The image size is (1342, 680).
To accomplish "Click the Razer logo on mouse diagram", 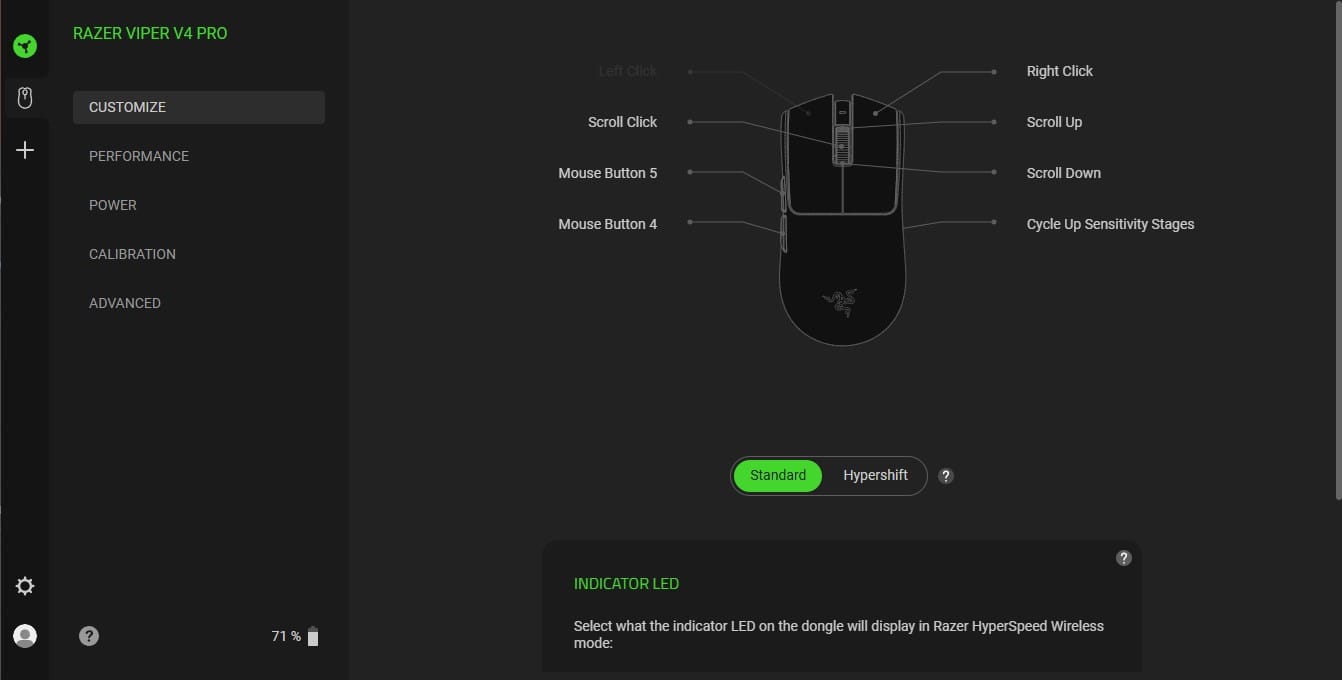I will coord(840,303).
